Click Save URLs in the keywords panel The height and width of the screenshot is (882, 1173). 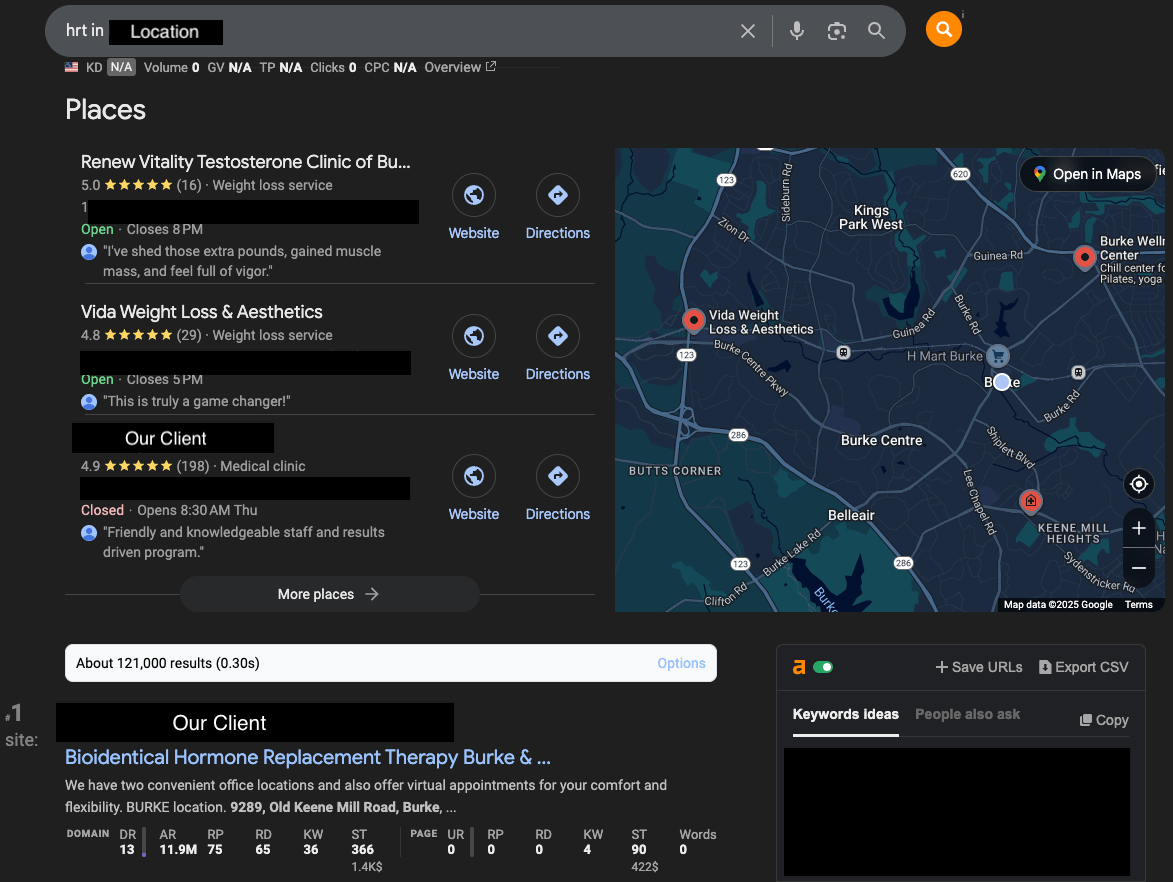978,666
